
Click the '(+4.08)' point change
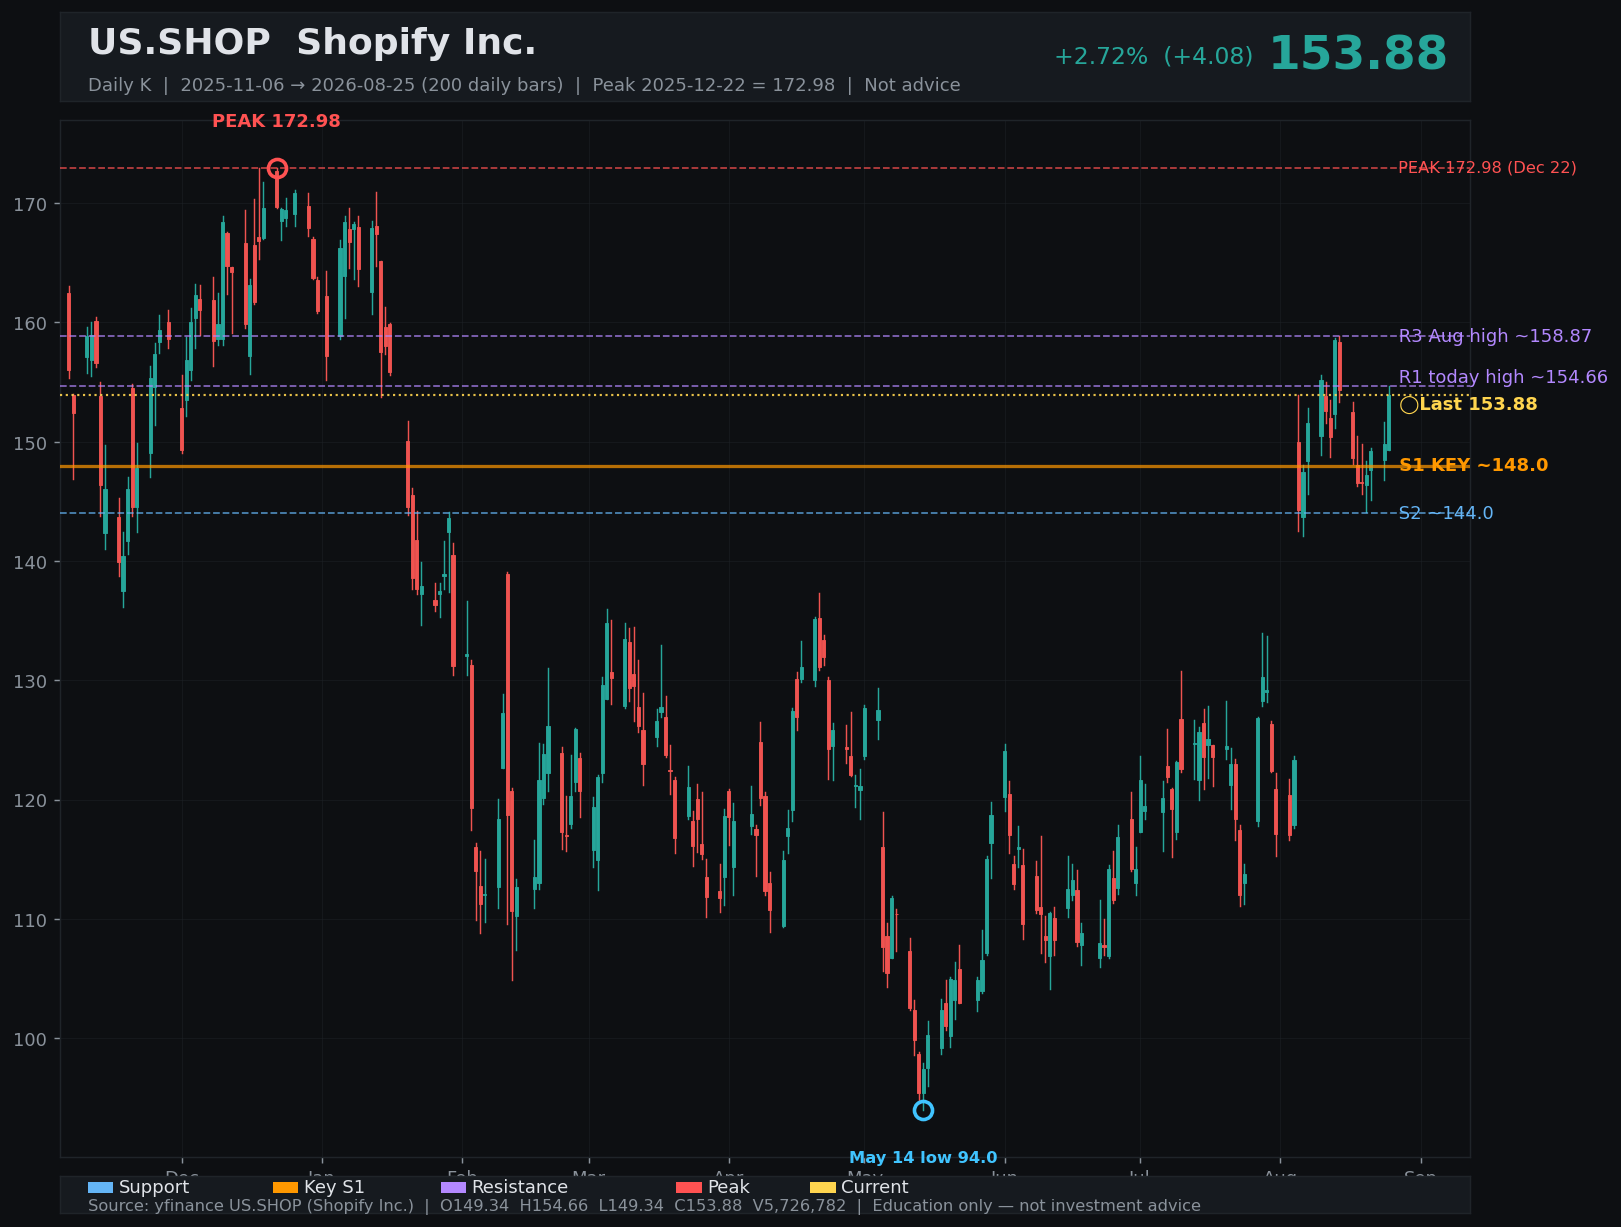1208,57
